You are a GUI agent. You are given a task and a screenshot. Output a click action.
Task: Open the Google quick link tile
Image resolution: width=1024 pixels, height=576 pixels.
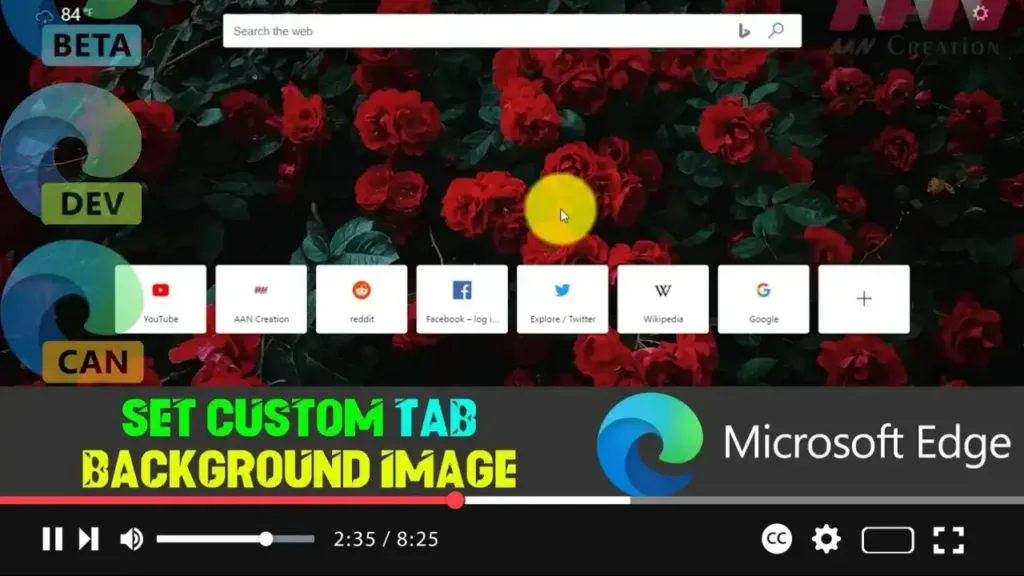click(x=763, y=299)
